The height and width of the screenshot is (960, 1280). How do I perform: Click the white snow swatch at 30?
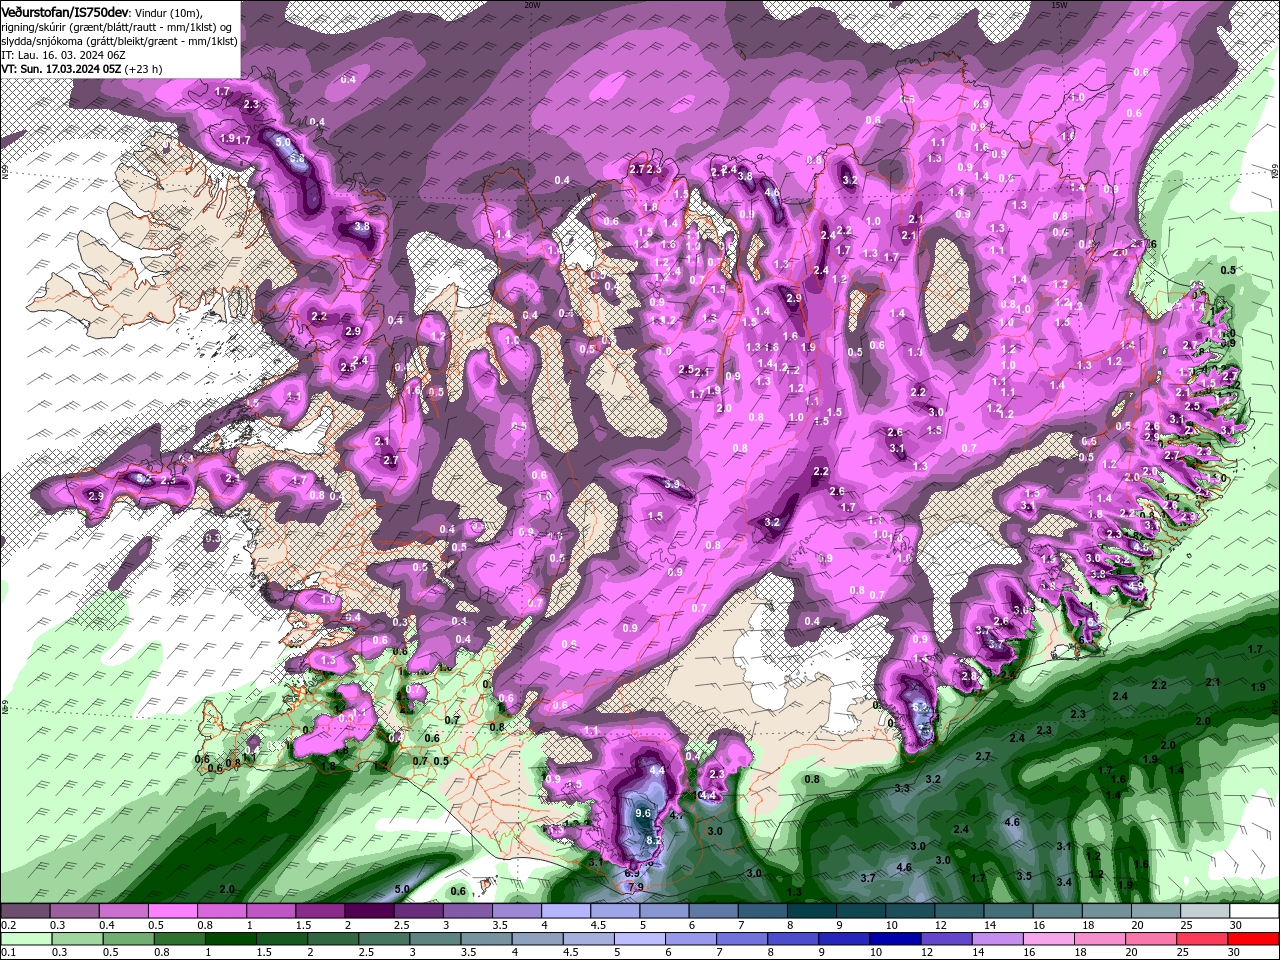tap(1252, 911)
